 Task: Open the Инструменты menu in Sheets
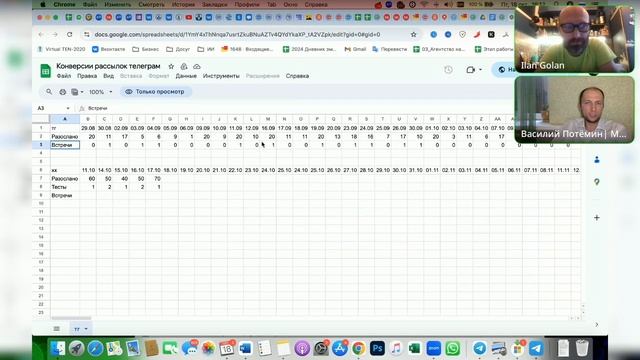click(x=221, y=76)
